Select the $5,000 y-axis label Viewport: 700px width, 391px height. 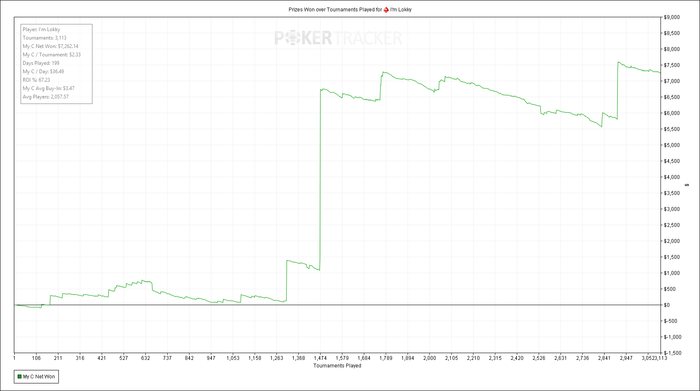[x=672, y=146]
